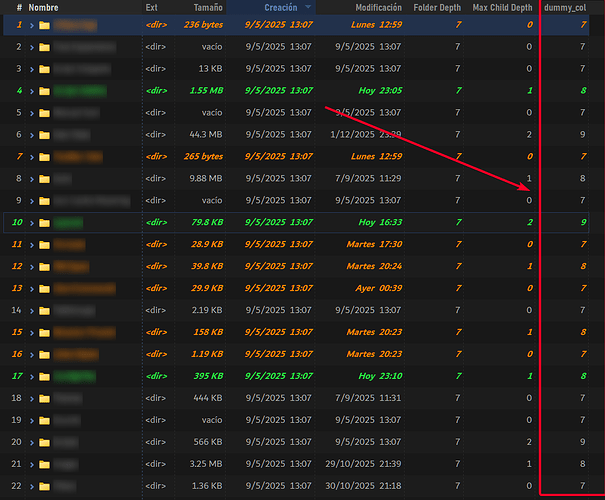The width and height of the screenshot is (605, 500).
Task: Select the folder icon in row 17
Action: [44, 376]
